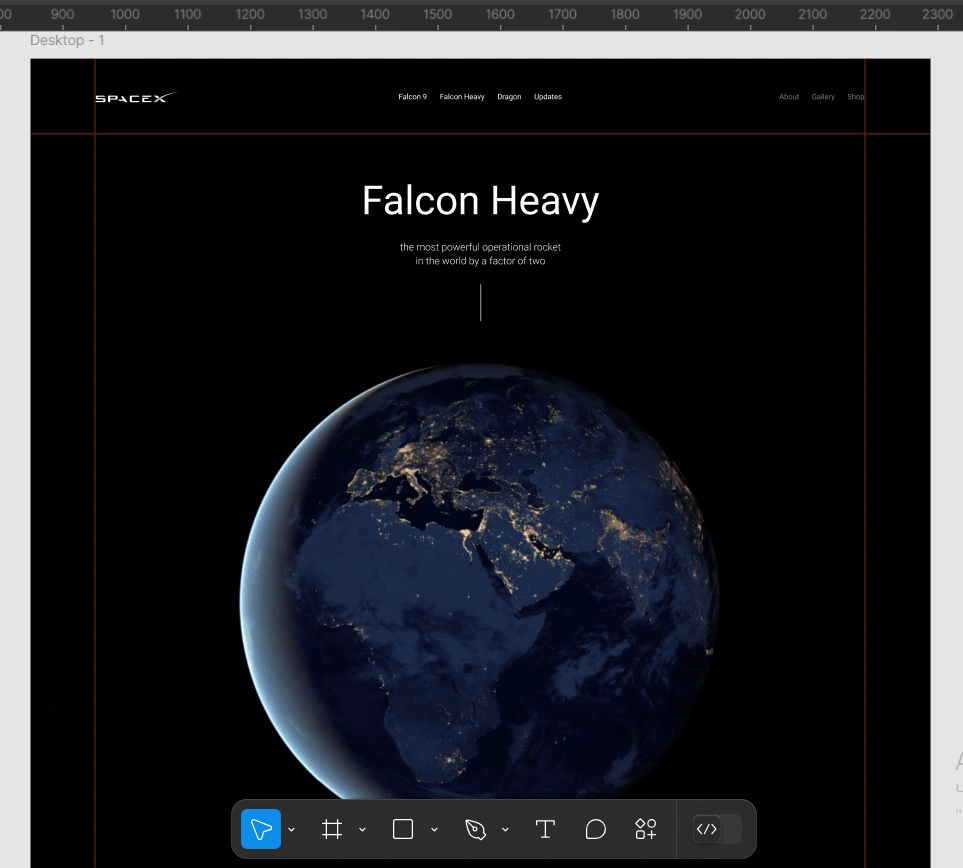Open the Move tool options chevron

click(x=292, y=829)
